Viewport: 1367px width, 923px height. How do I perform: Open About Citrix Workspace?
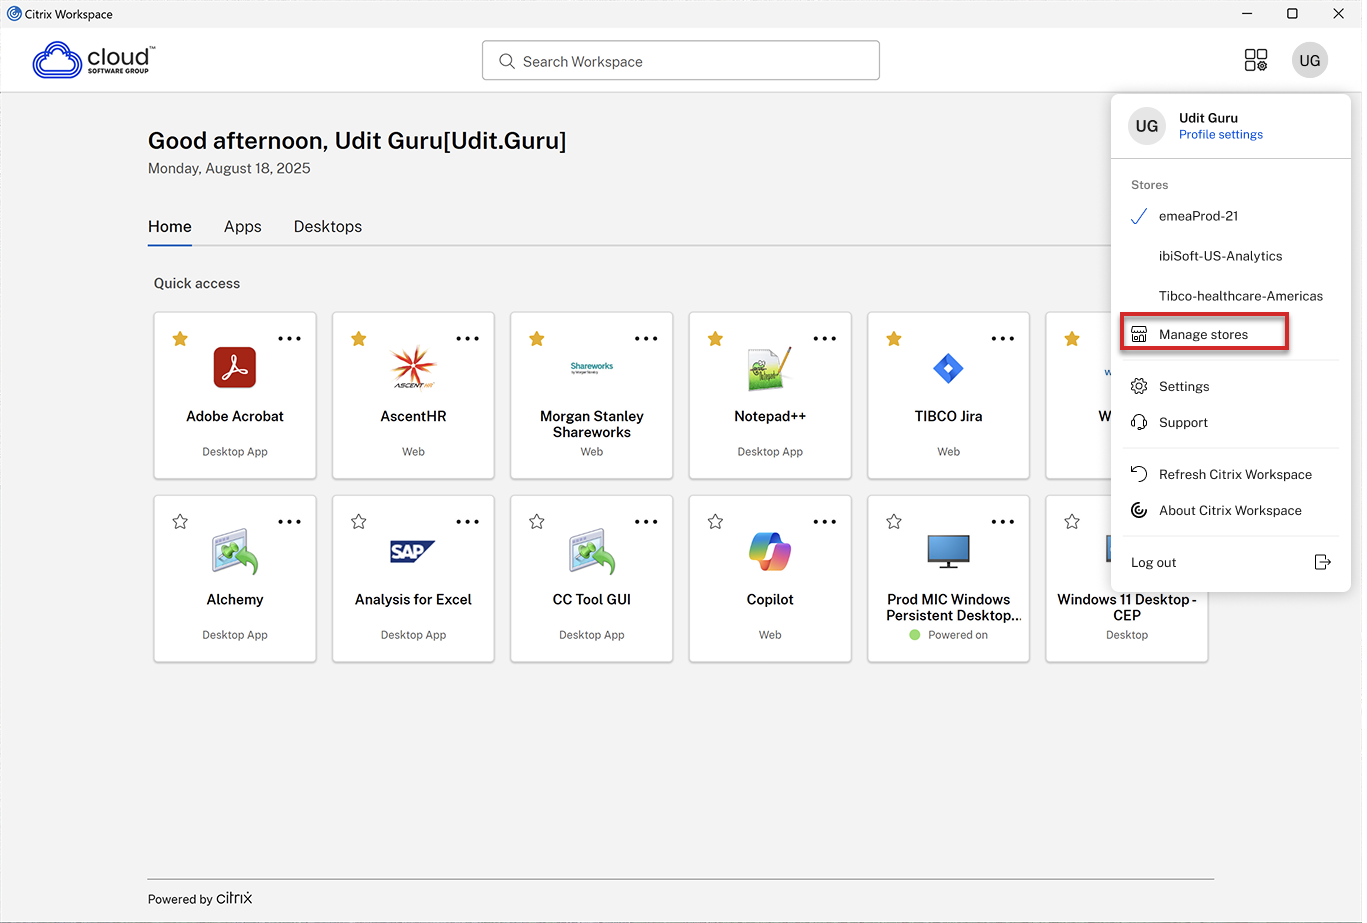coord(1230,510)
